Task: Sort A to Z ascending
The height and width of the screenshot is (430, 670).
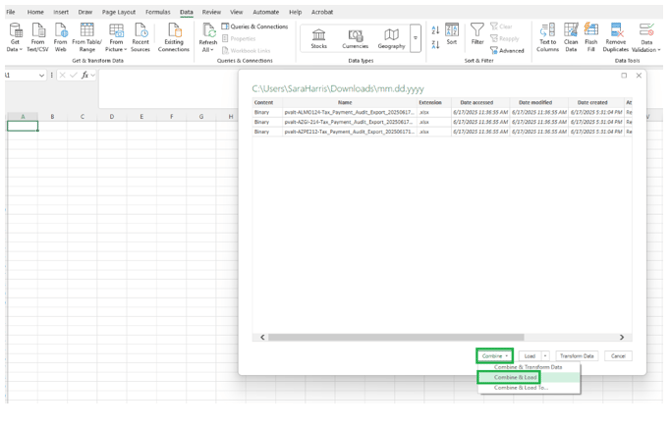Action: (435, 30)
